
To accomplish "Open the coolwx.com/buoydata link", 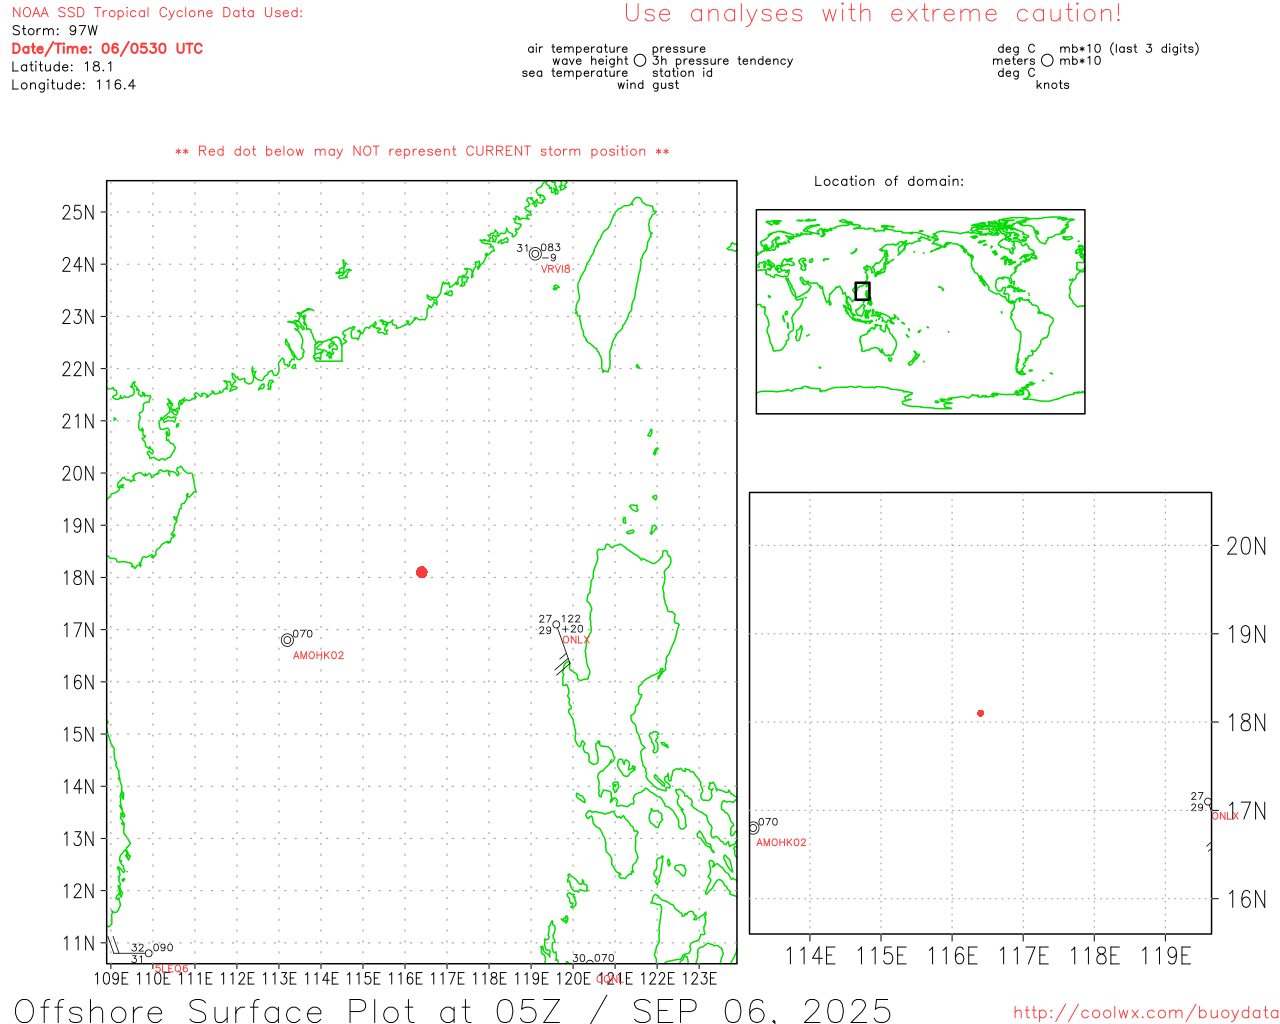I will click(1146, 1013).
